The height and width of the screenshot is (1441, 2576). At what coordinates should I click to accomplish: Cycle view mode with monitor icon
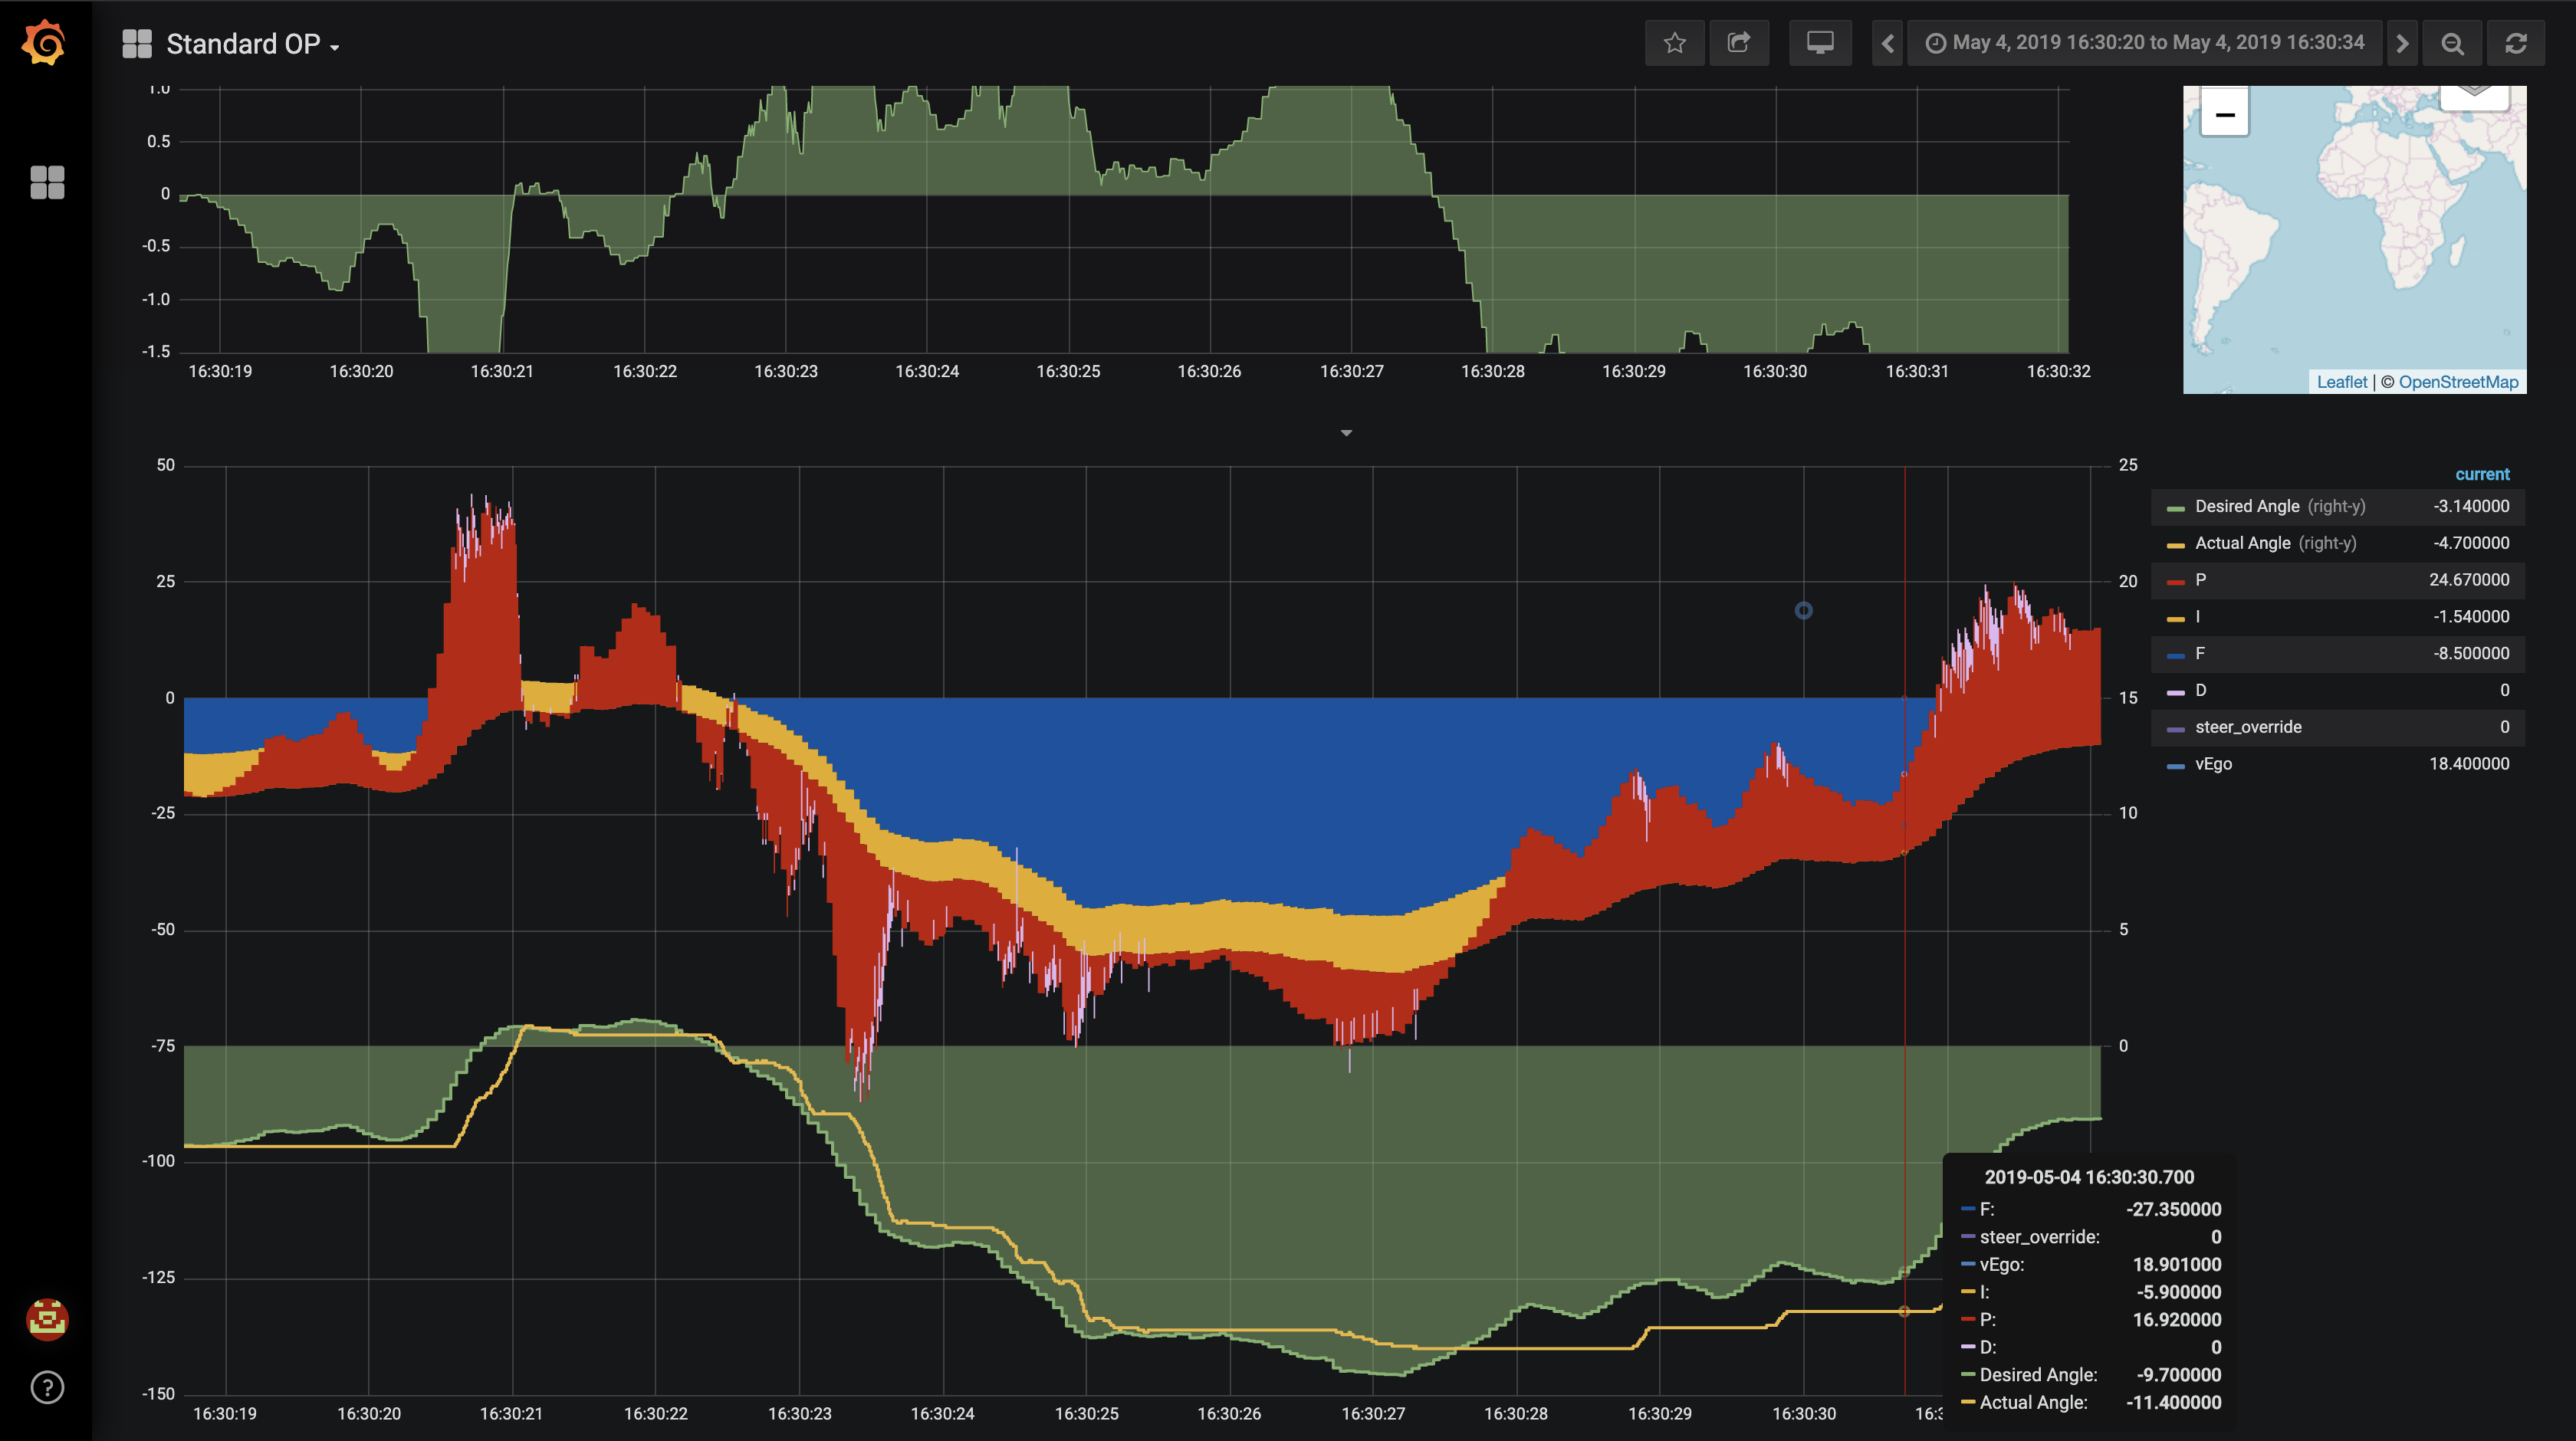(x=1820, y=43)
